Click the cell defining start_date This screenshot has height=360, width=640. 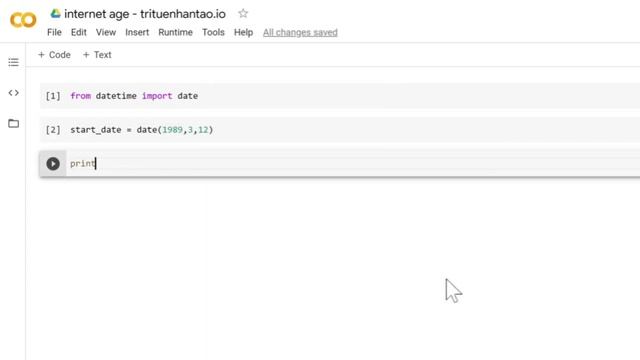pyautogui.click(x=340, y=130)
